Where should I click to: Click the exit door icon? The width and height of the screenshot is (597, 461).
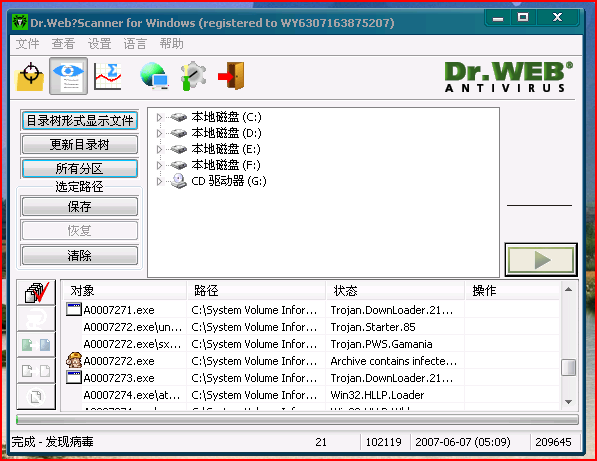pos(232,76)
